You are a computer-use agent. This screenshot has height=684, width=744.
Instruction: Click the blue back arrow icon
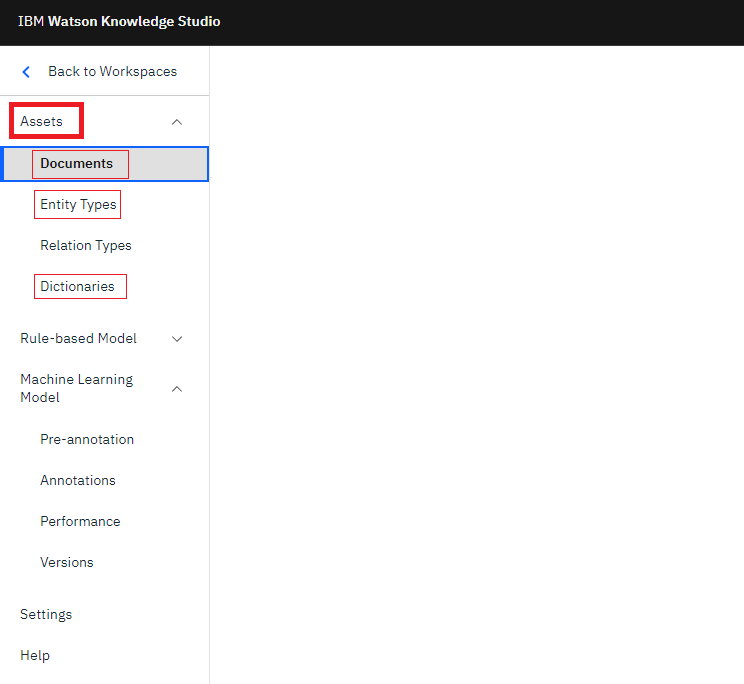click(x=26, y=72)
